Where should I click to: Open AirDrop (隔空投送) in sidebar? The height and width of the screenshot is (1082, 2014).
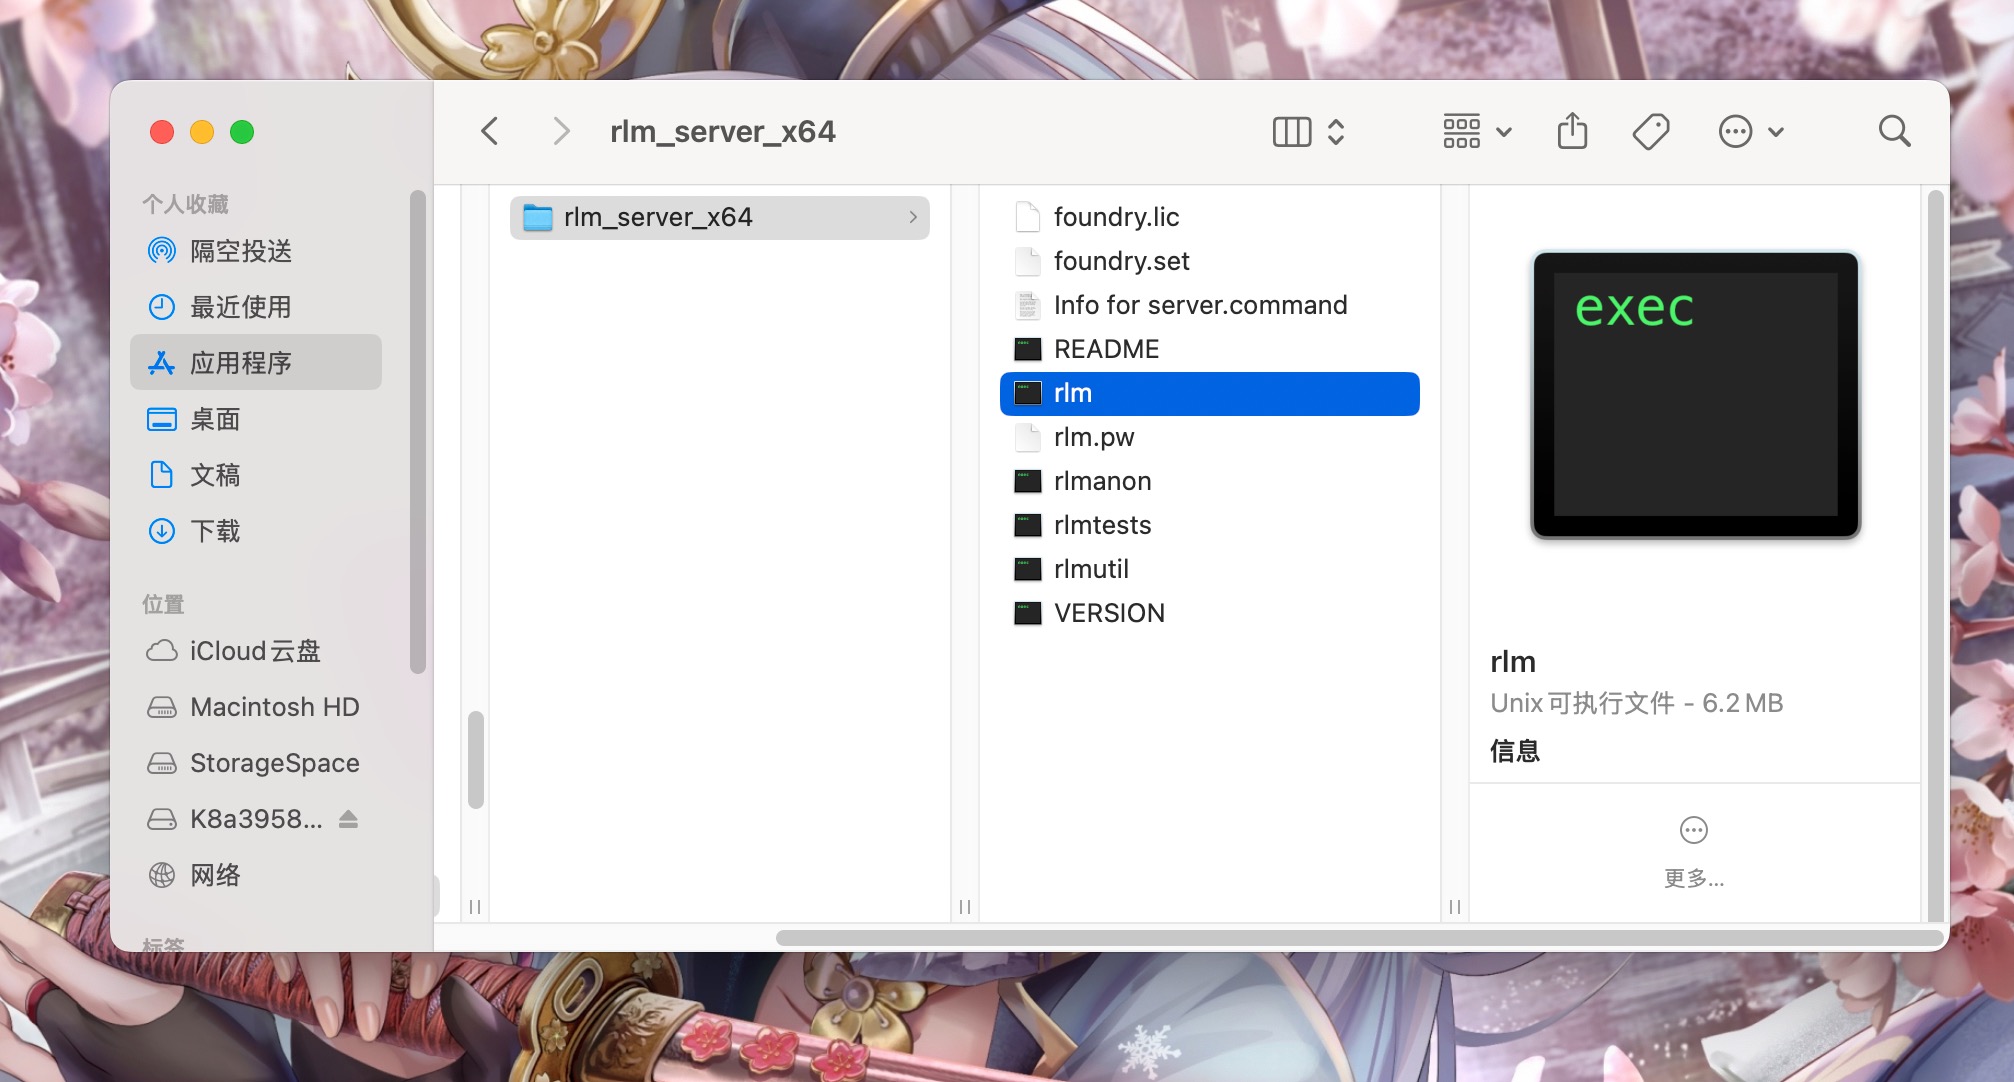[x=240, y=250]
